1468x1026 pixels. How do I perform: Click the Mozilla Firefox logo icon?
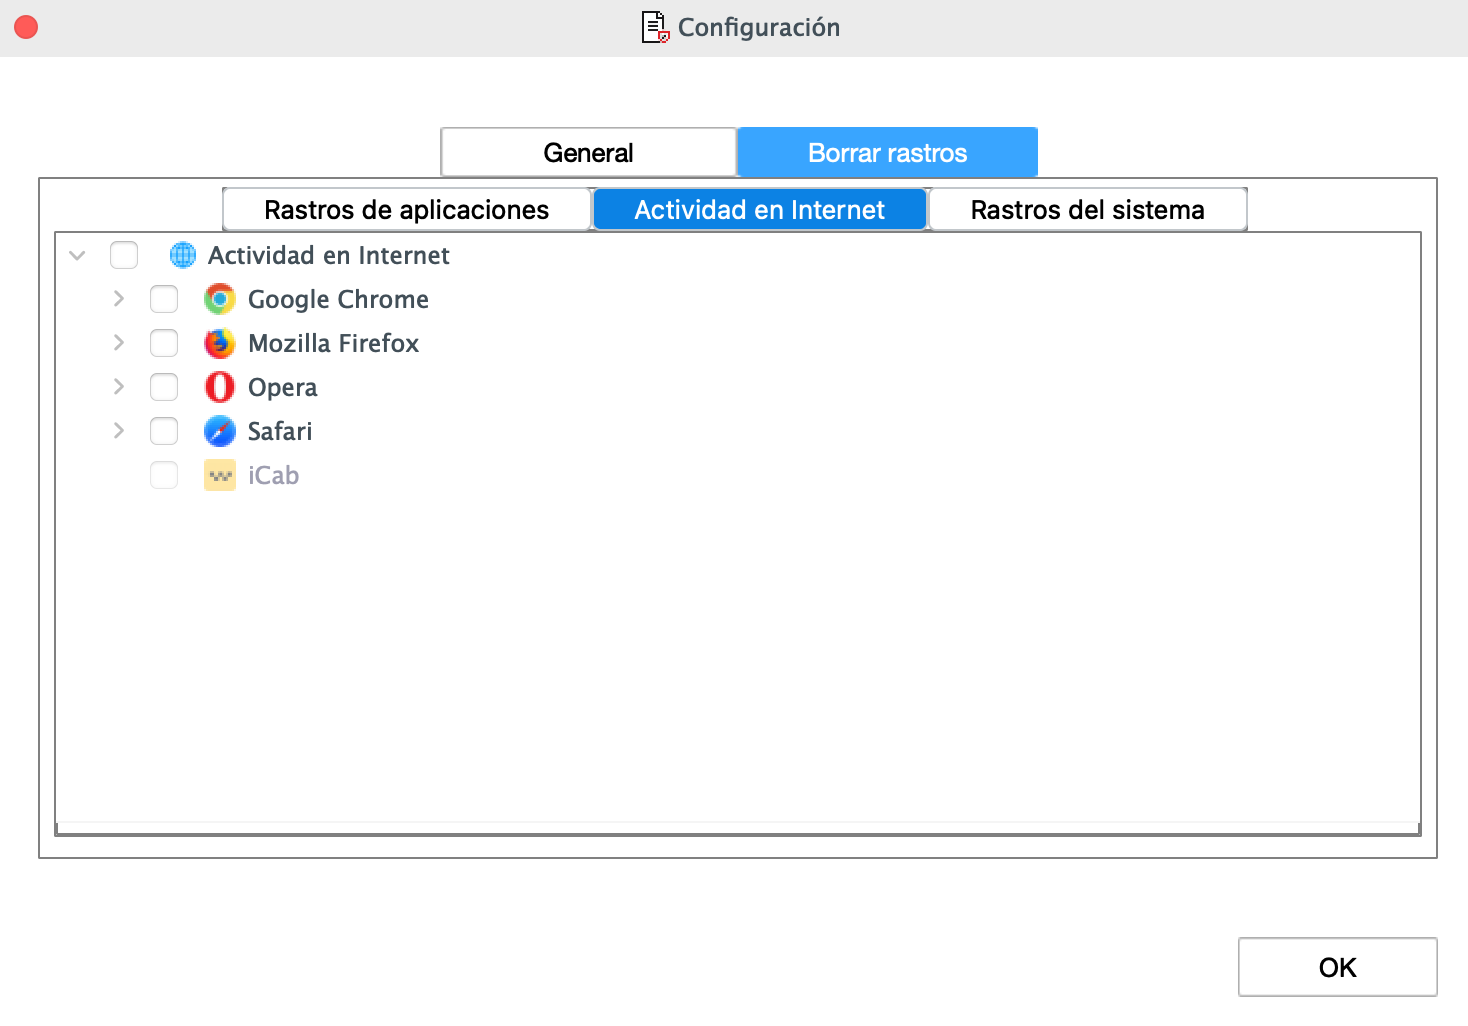(220, 343)
